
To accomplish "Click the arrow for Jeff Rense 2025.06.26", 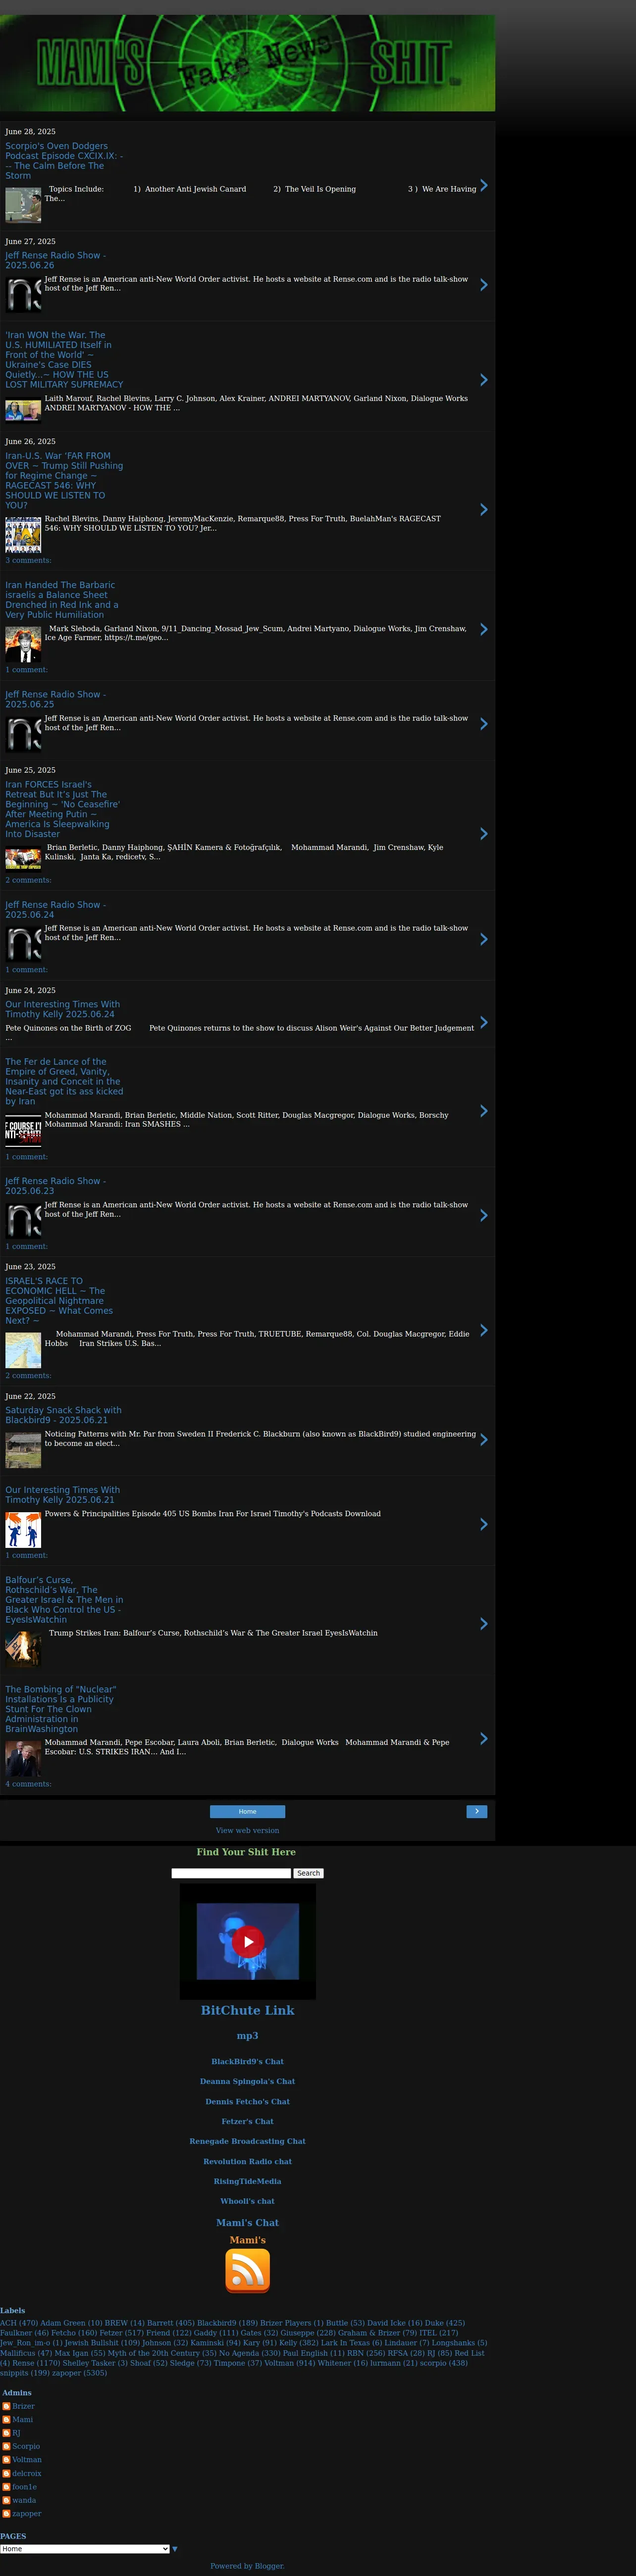I will pyautogui.click(x=484, y=285).
